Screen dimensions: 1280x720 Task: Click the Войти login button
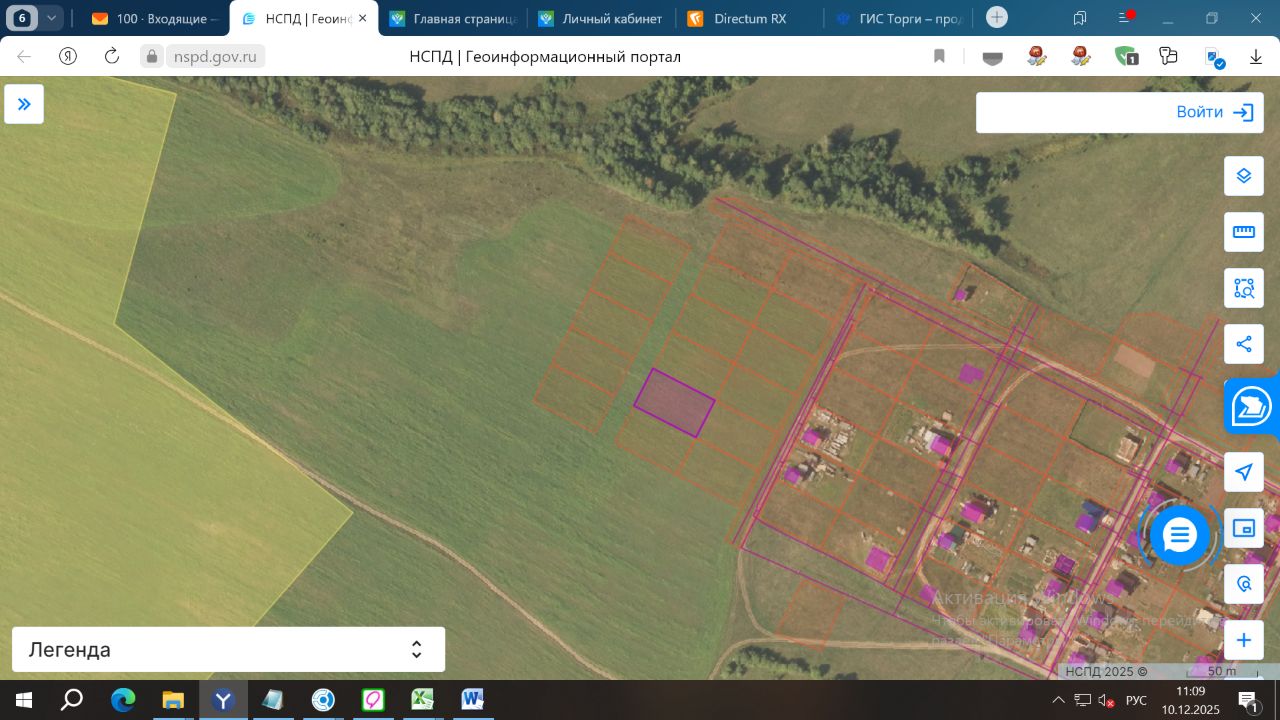pos(1214,113)
